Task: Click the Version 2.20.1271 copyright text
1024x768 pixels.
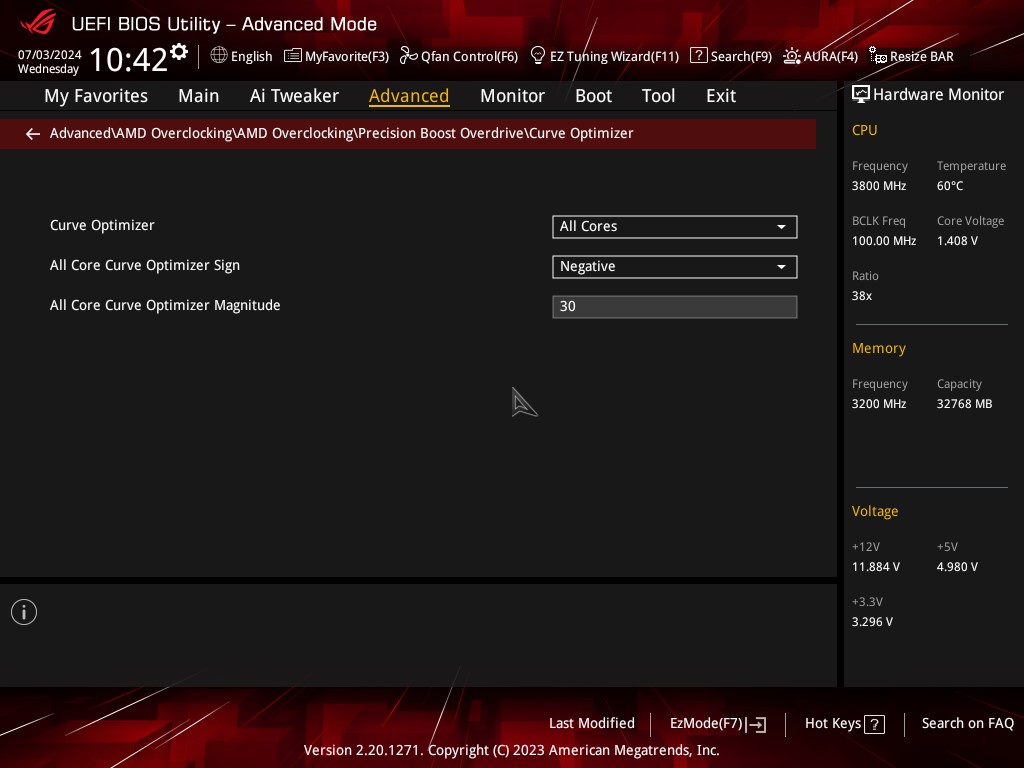Action: tap(511, 750)
